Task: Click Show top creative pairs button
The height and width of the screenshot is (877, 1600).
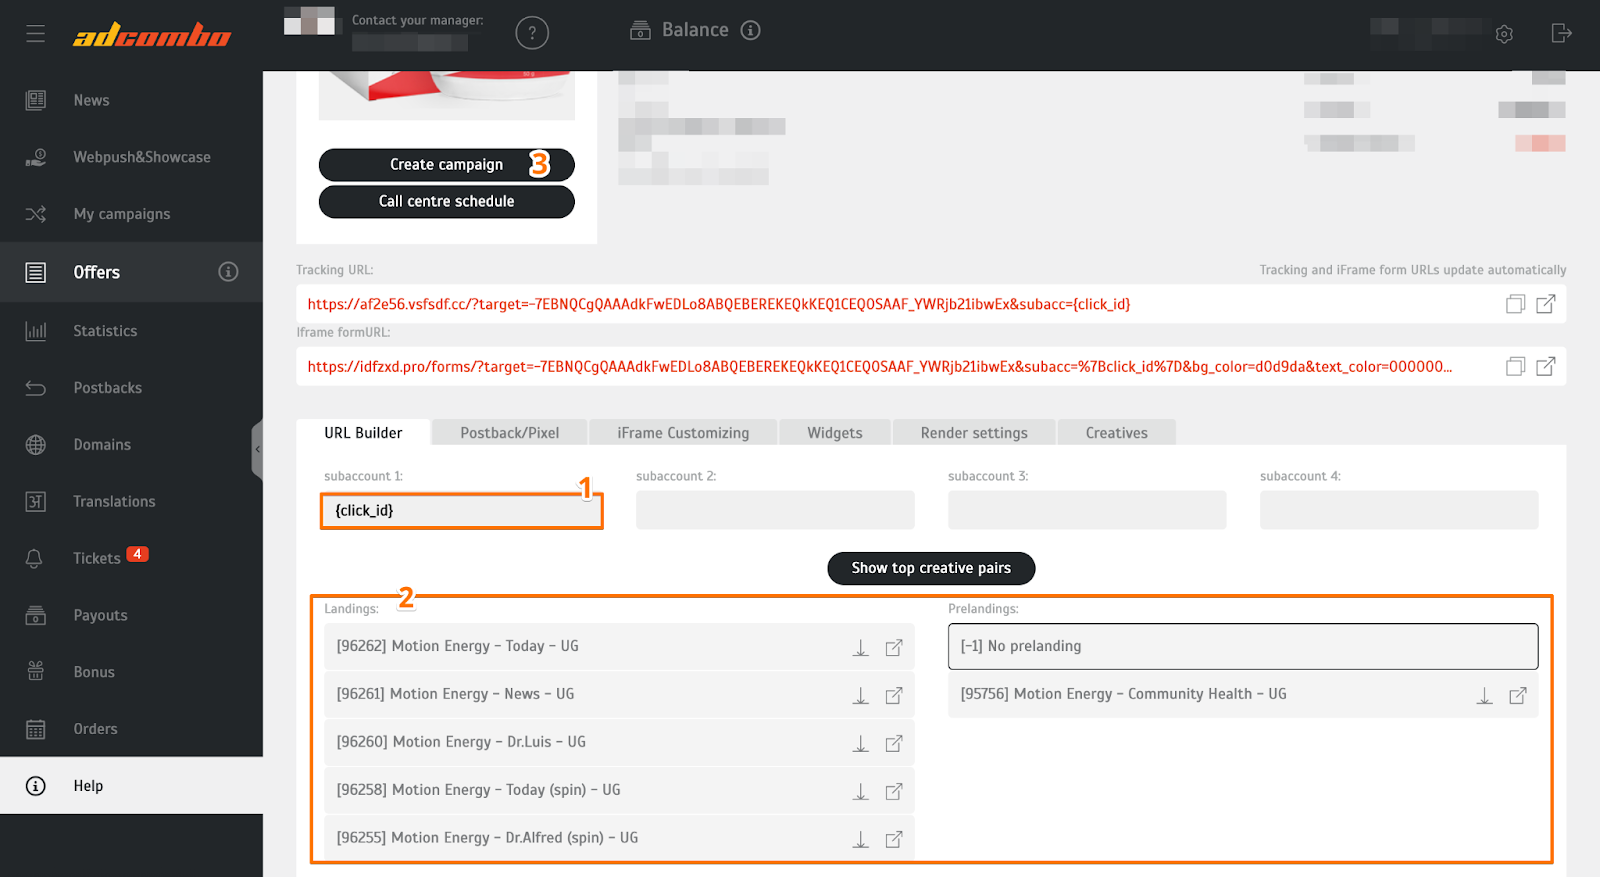Action: [x=931, y=568]
